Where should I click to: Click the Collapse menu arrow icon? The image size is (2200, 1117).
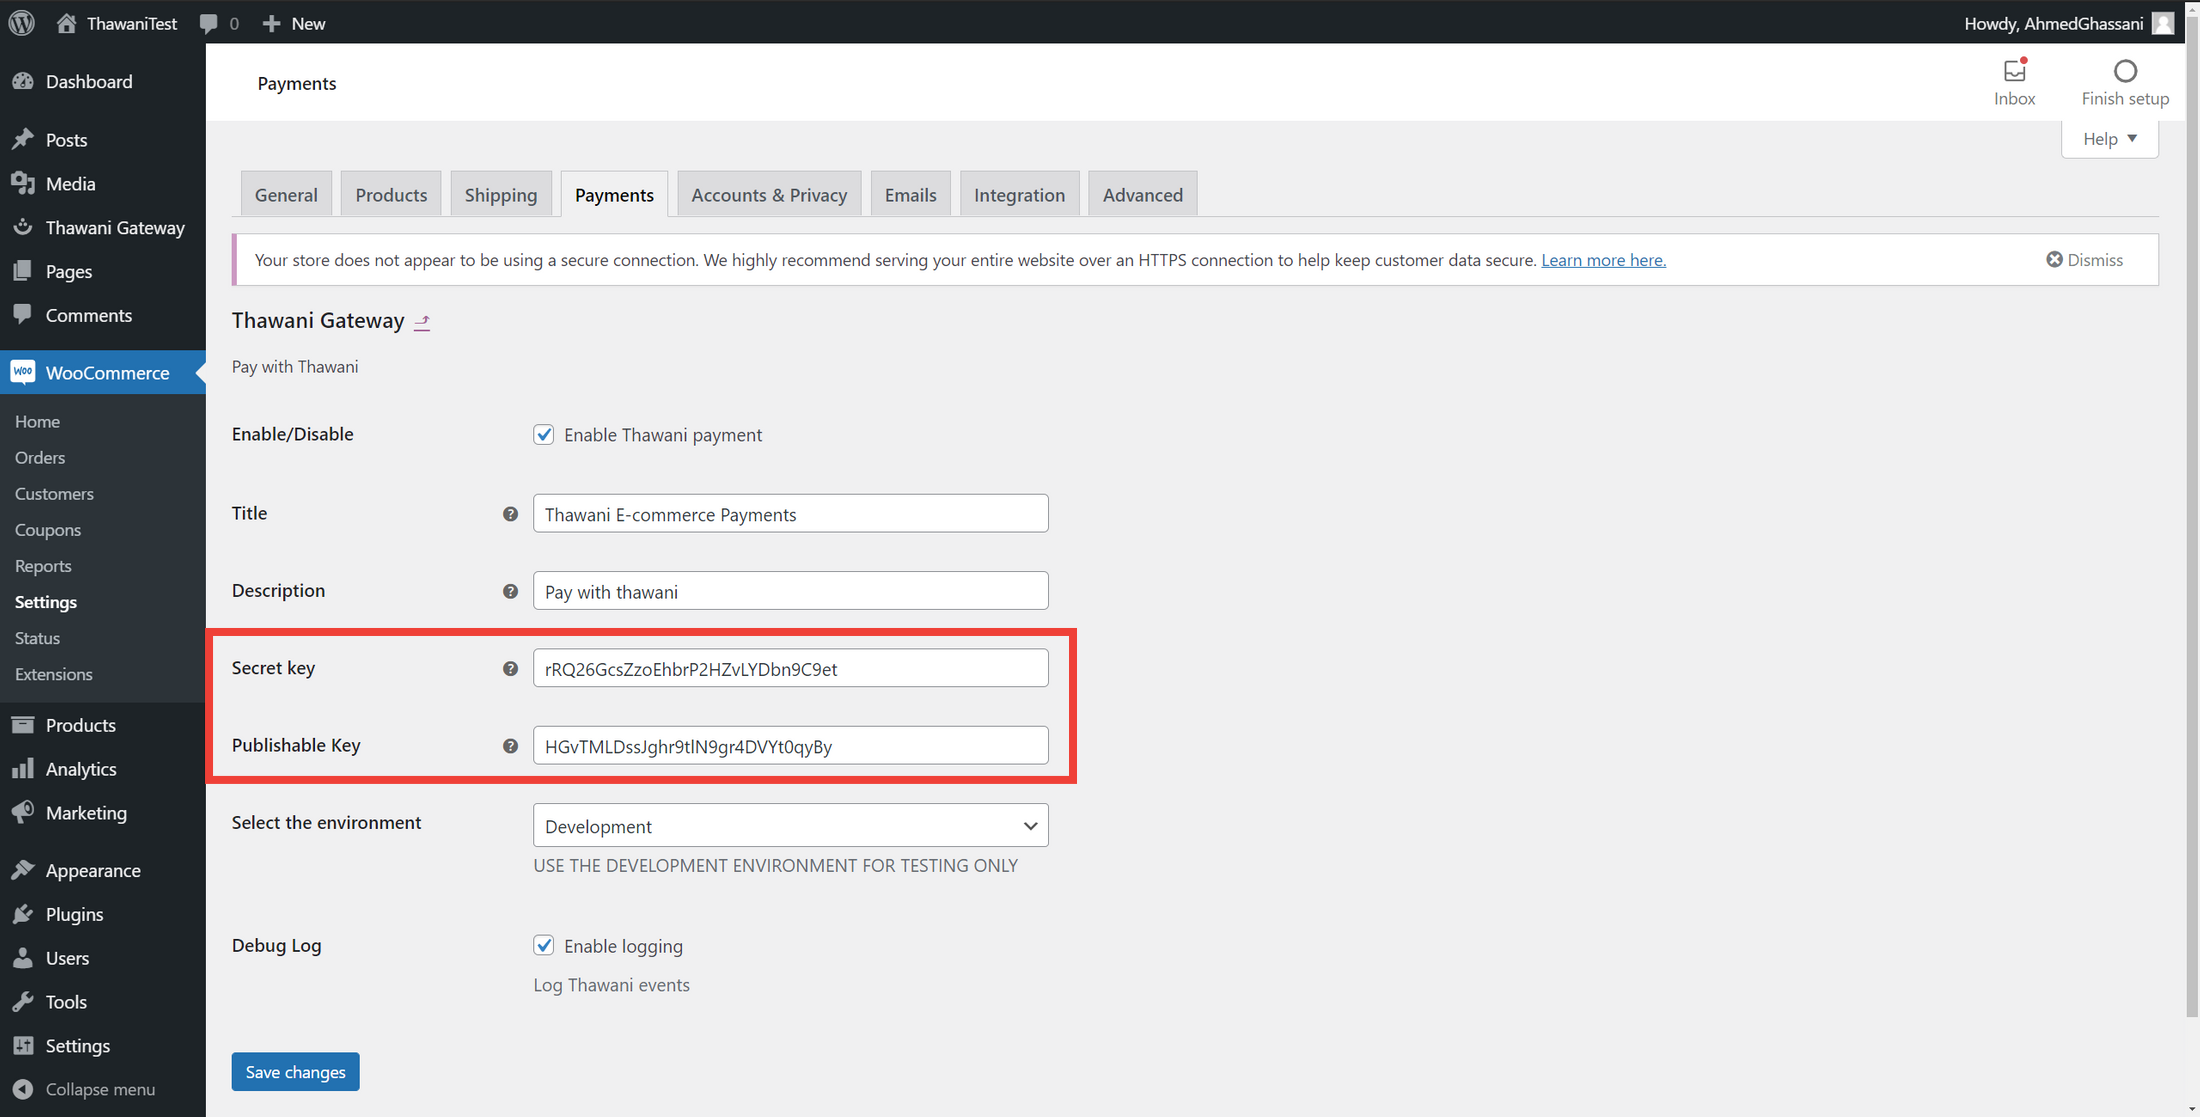click(23, 1089)
